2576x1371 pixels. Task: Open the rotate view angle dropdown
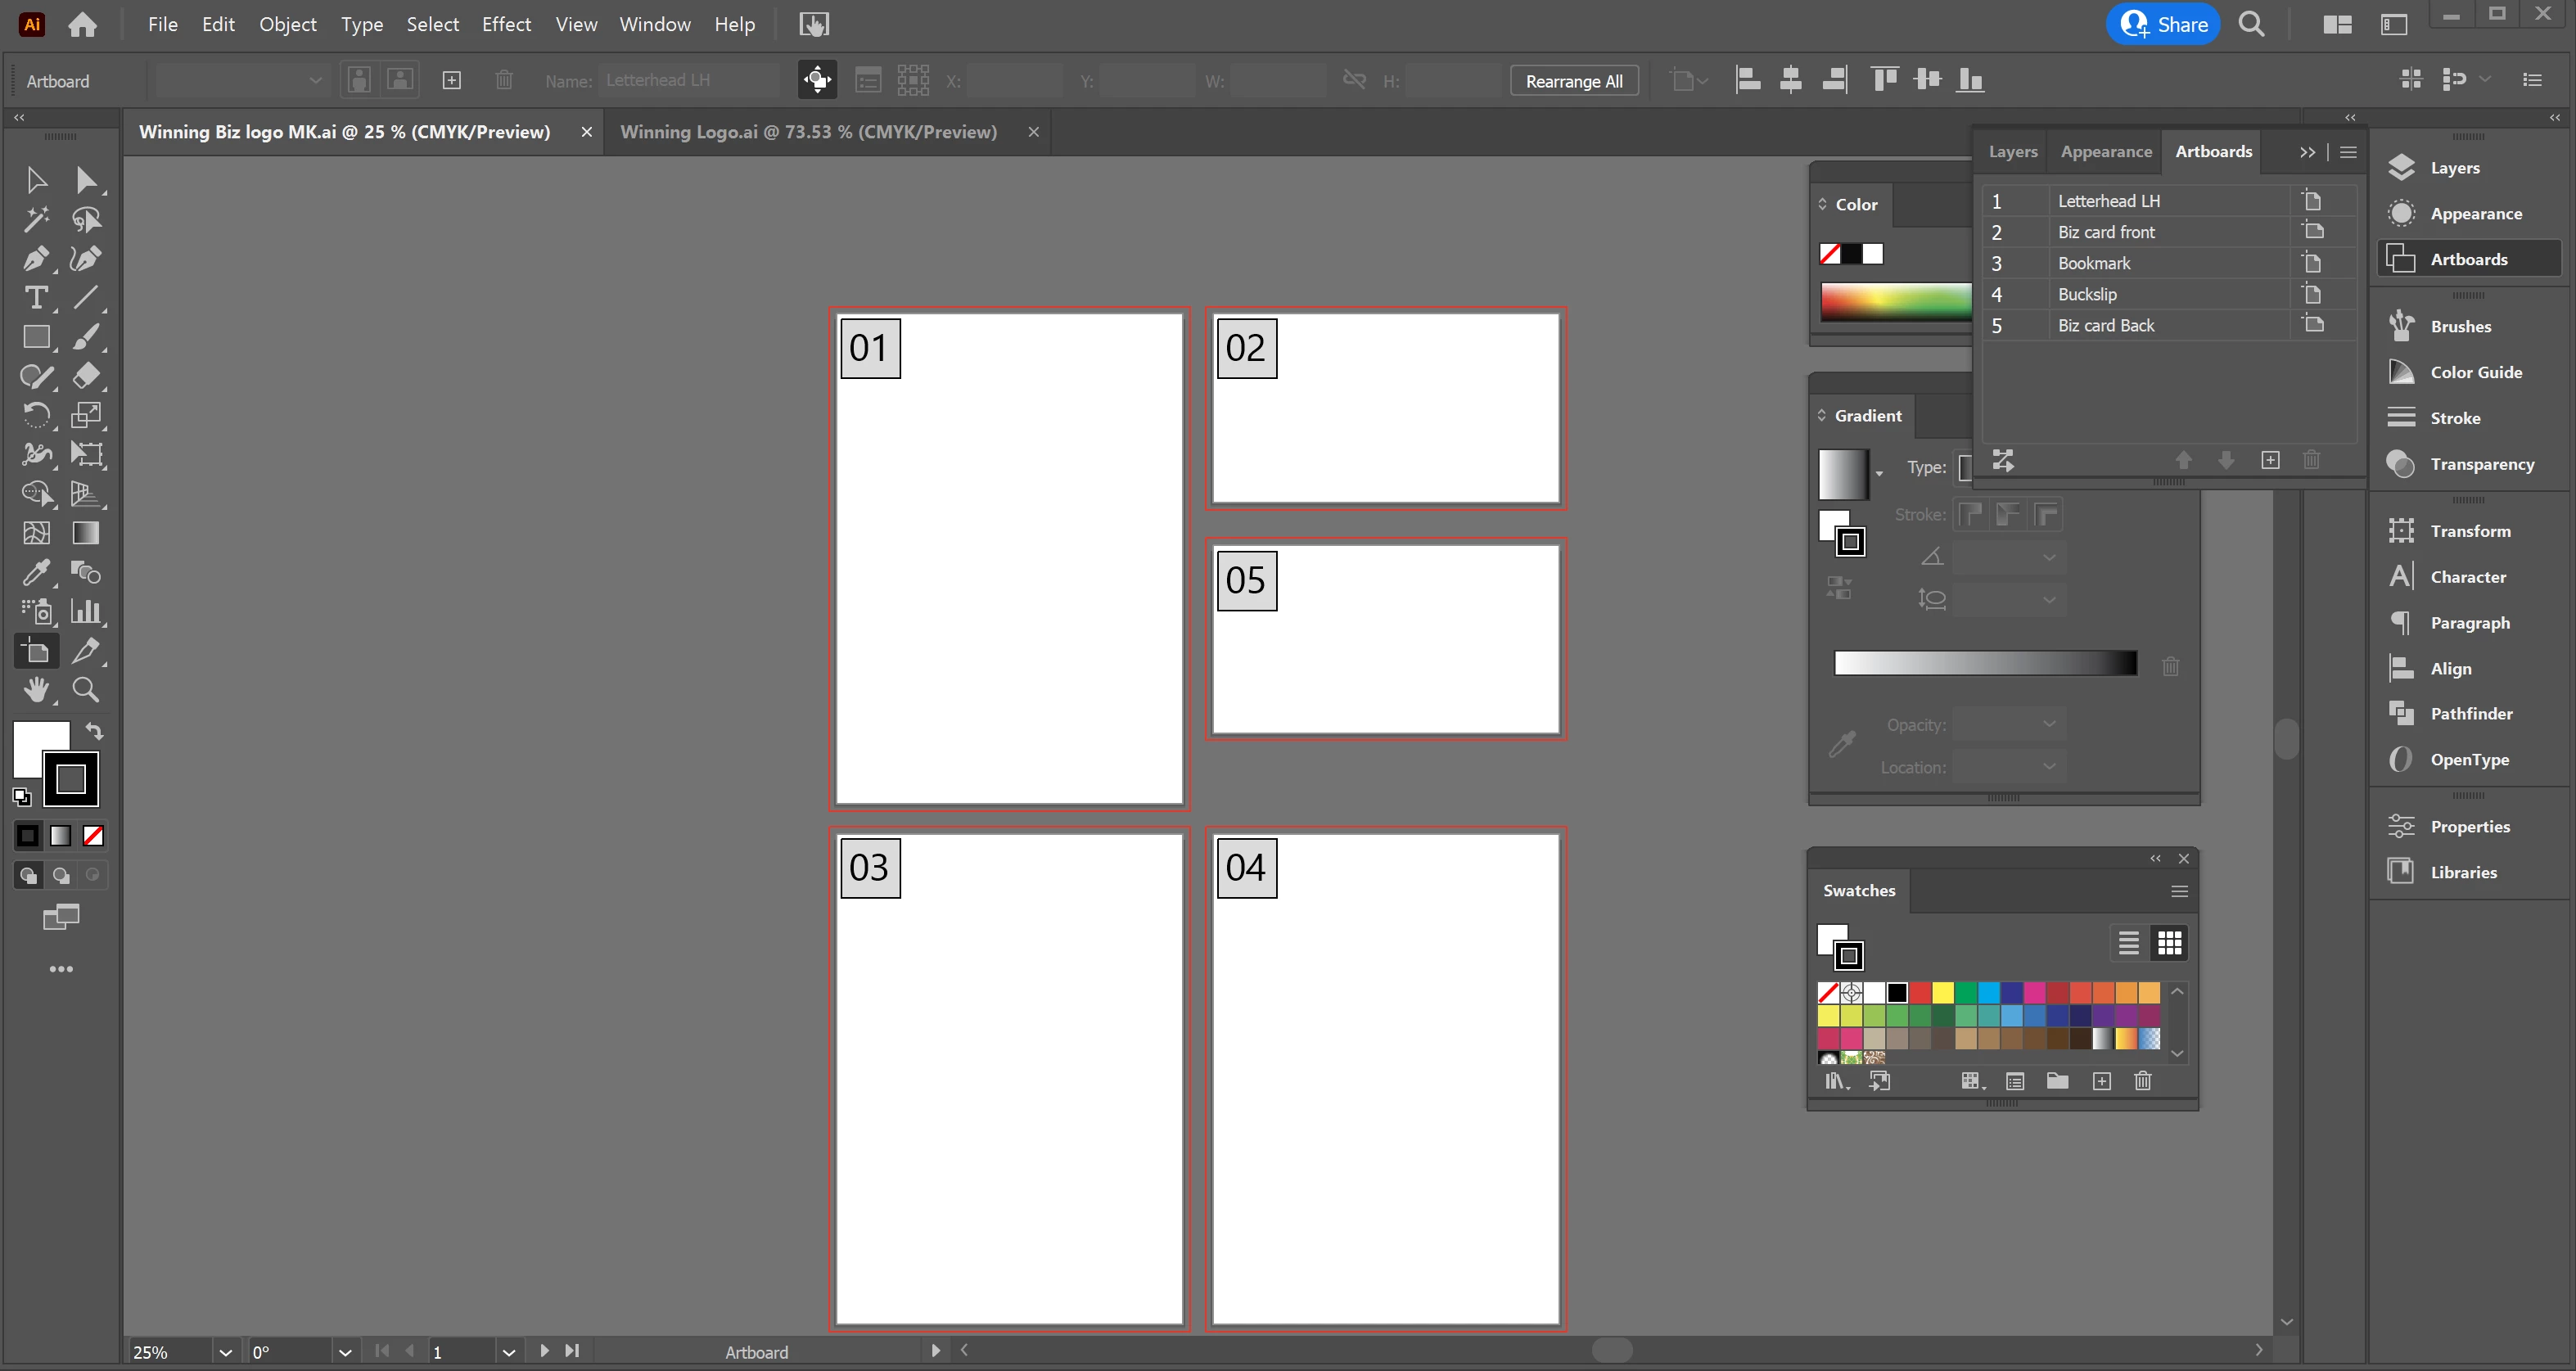click(345, 1352)
